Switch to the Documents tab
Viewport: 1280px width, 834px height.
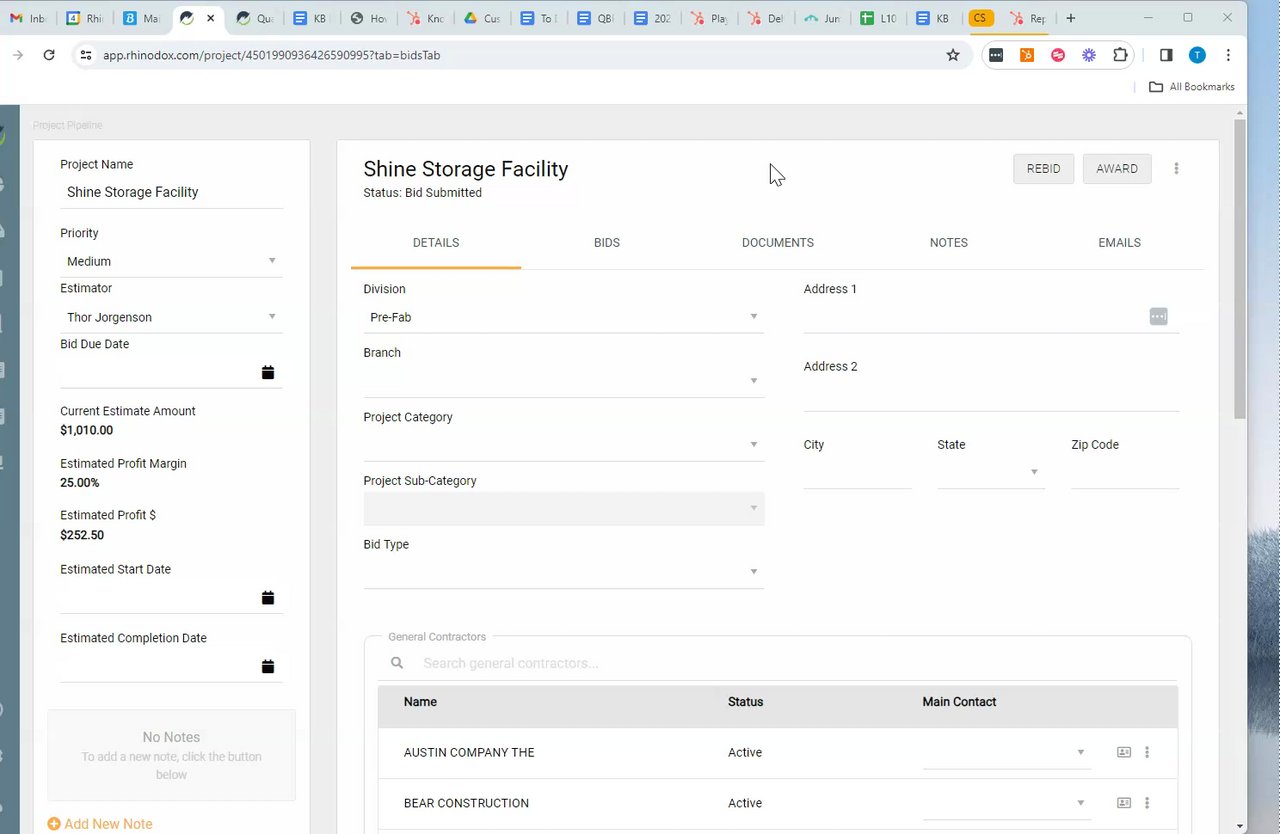[x=777, y=243]
